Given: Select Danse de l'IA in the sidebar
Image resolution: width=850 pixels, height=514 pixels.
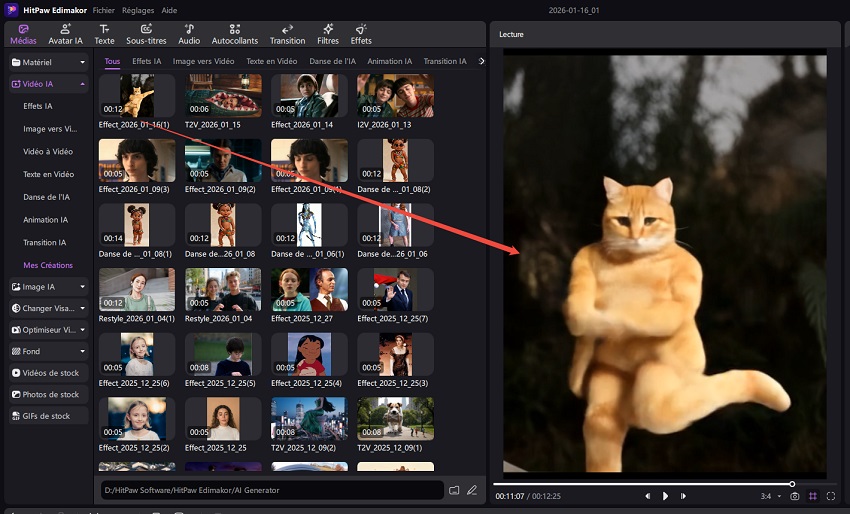Looking at the screenshot, I should pos(46,197).
